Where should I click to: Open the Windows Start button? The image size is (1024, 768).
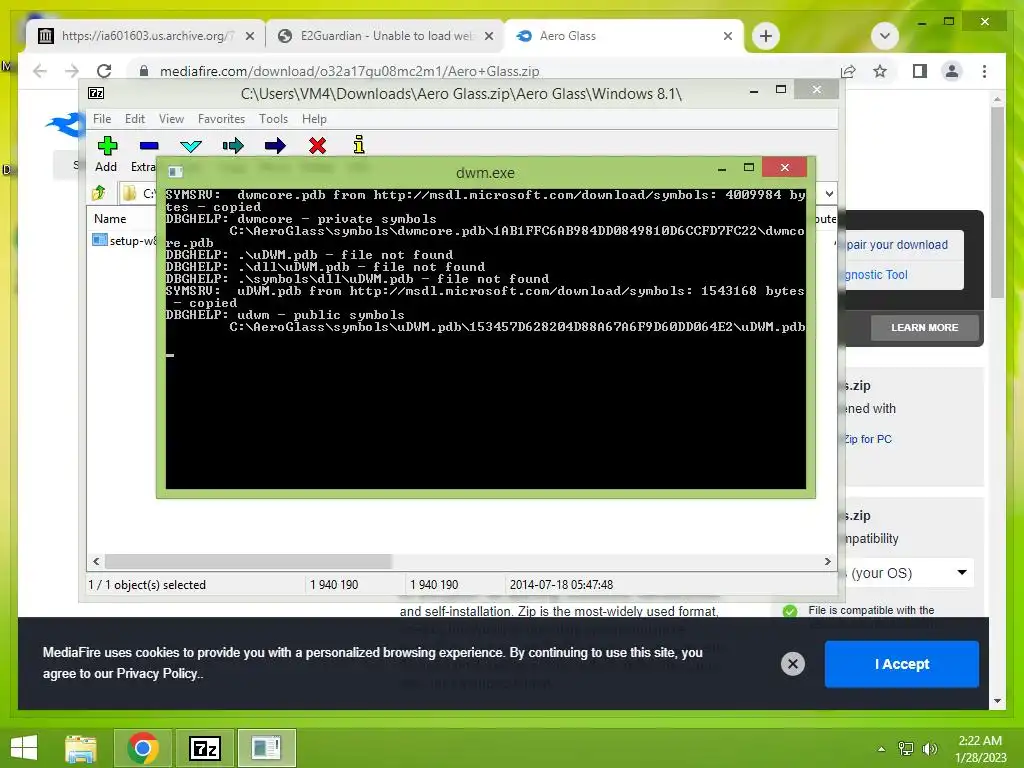[x=24, y=748]
